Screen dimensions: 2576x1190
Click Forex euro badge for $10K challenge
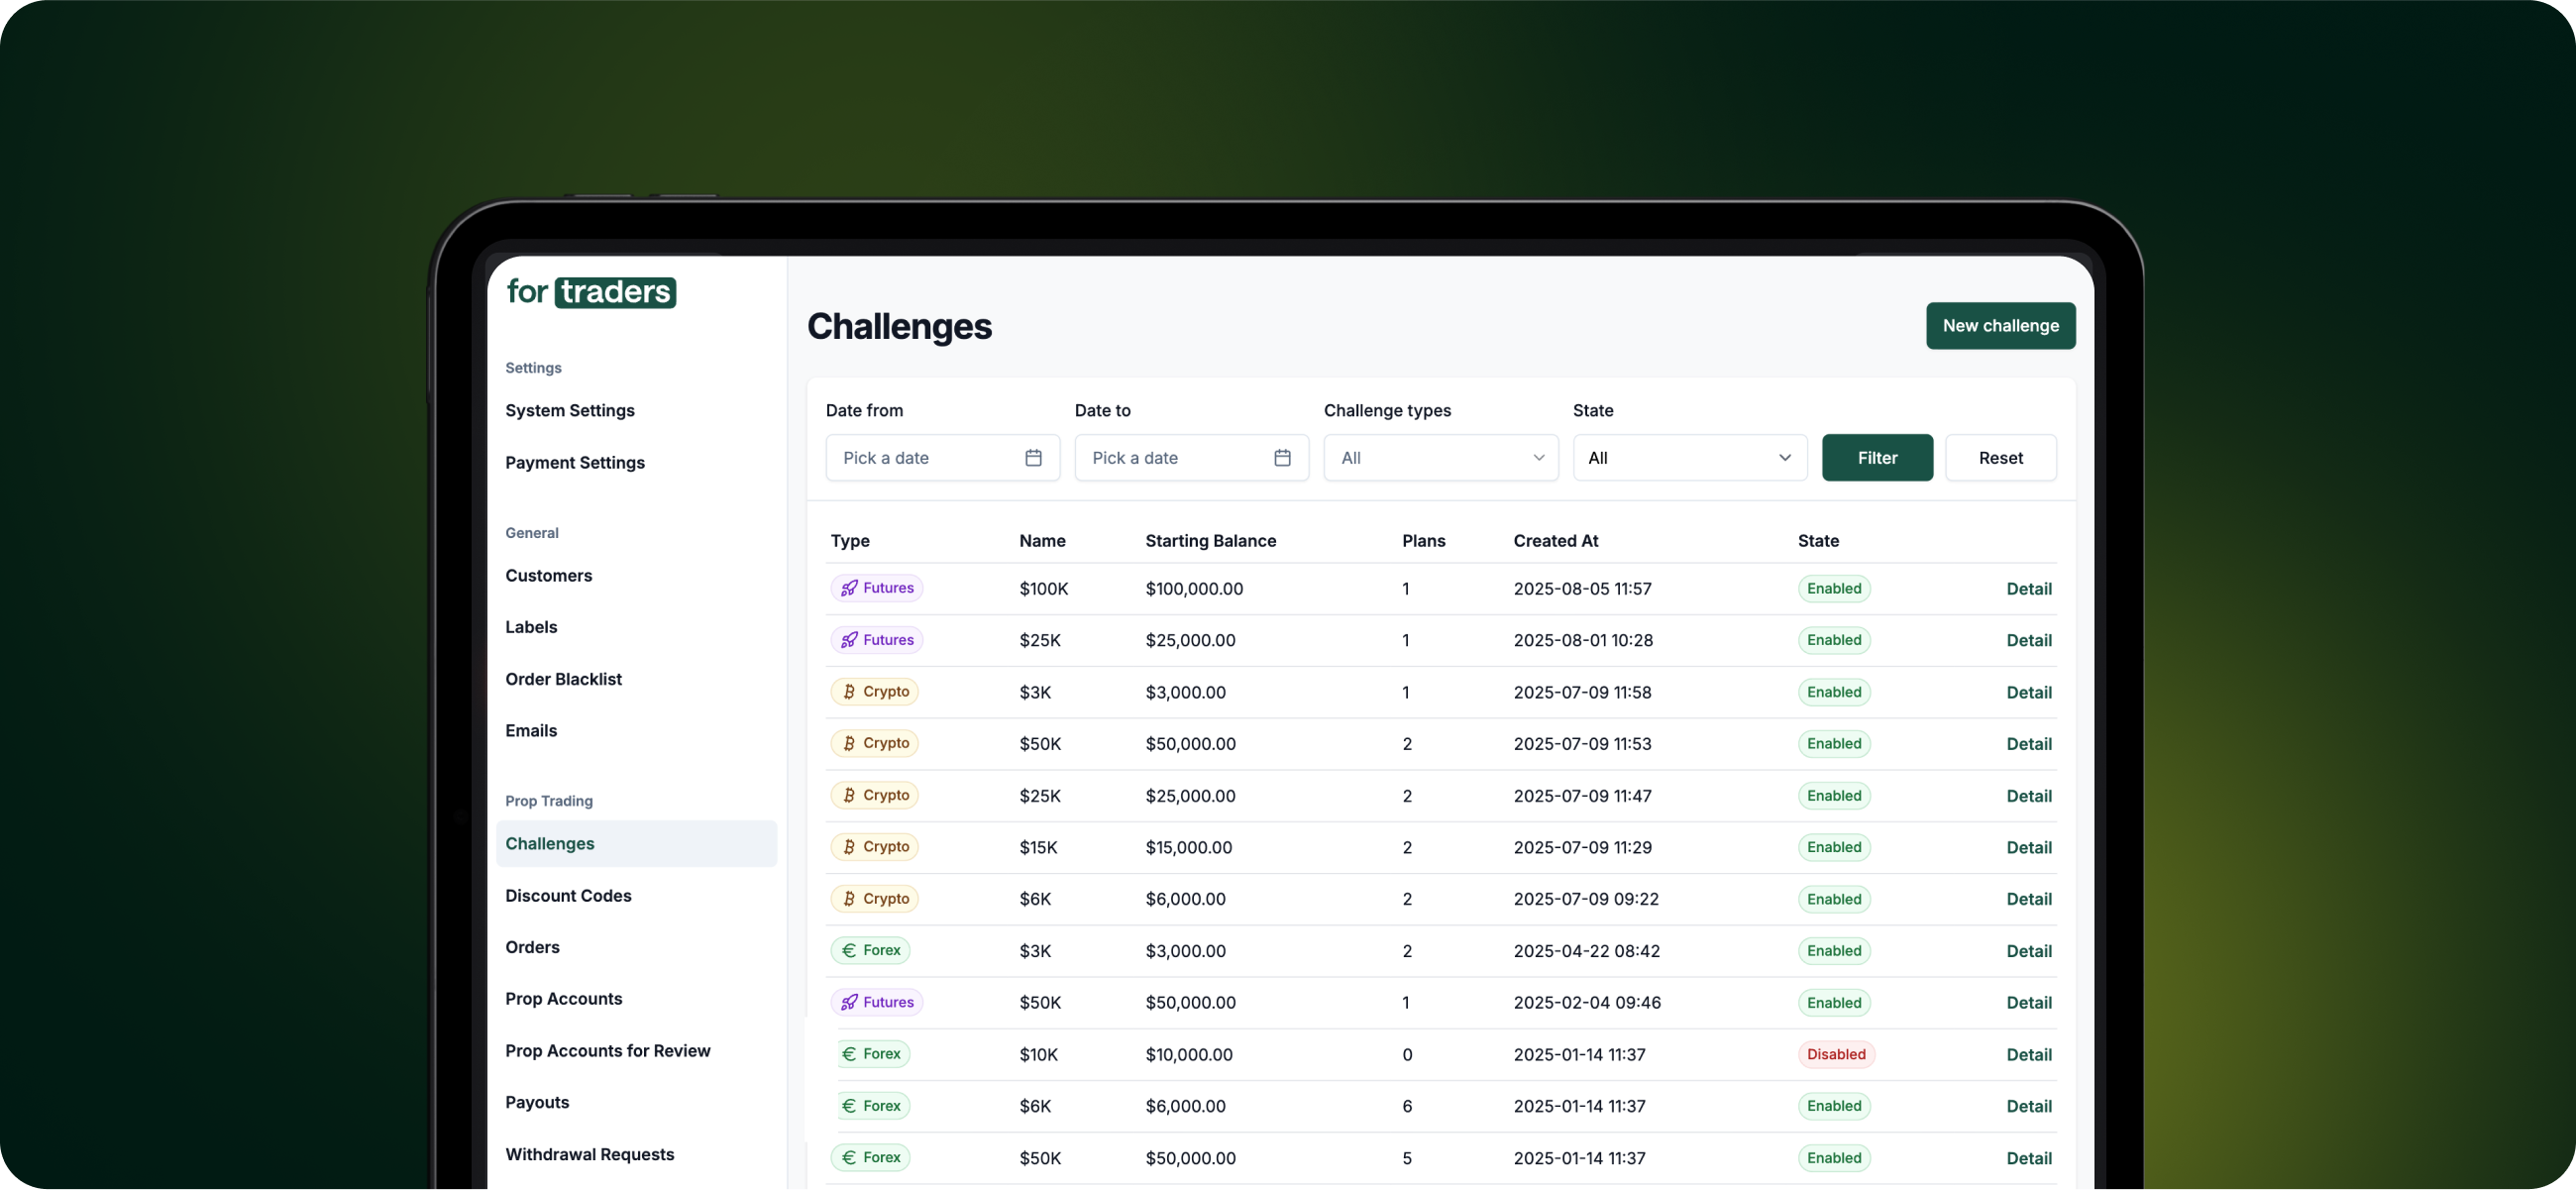(x=870, y=1054)
